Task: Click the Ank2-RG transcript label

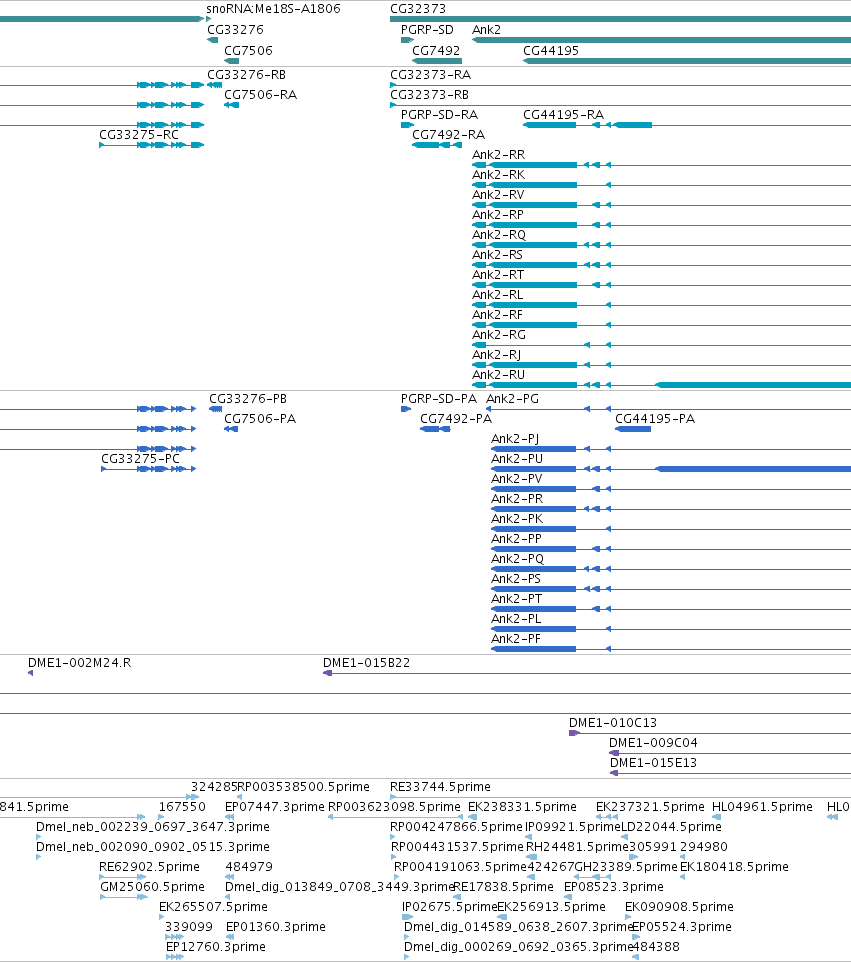Action: [499, 335]
